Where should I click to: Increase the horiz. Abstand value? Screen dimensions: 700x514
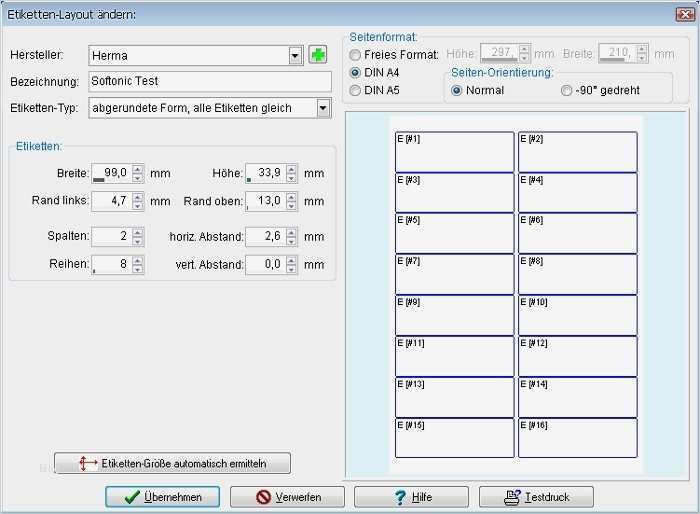pyautogui.click(x=292, y=232)
